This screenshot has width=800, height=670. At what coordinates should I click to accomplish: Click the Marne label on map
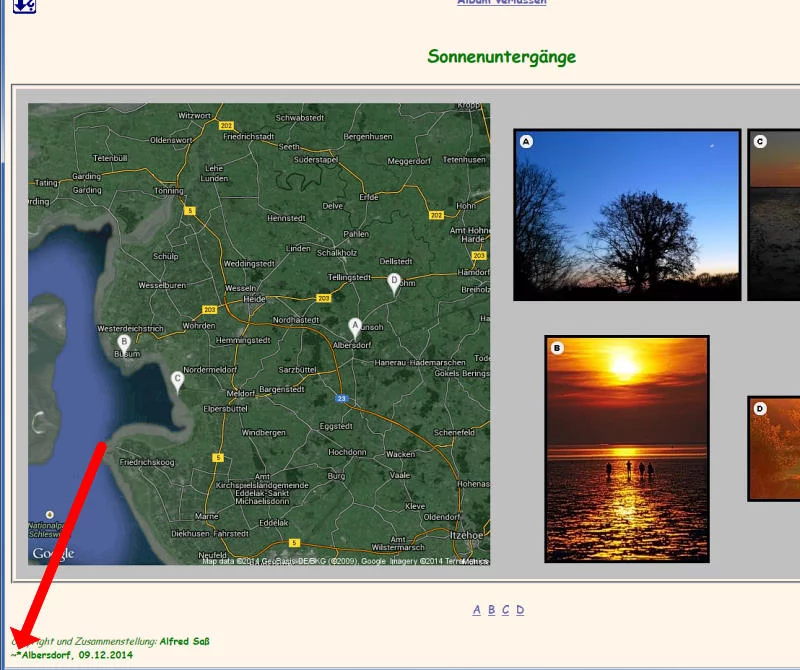(x=207, y=516)
